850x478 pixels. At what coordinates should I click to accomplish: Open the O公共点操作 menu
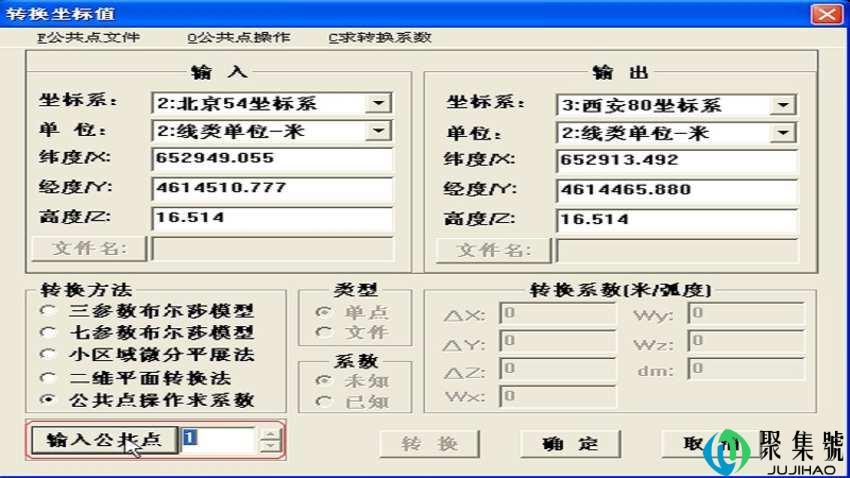(x=238, y=38)
